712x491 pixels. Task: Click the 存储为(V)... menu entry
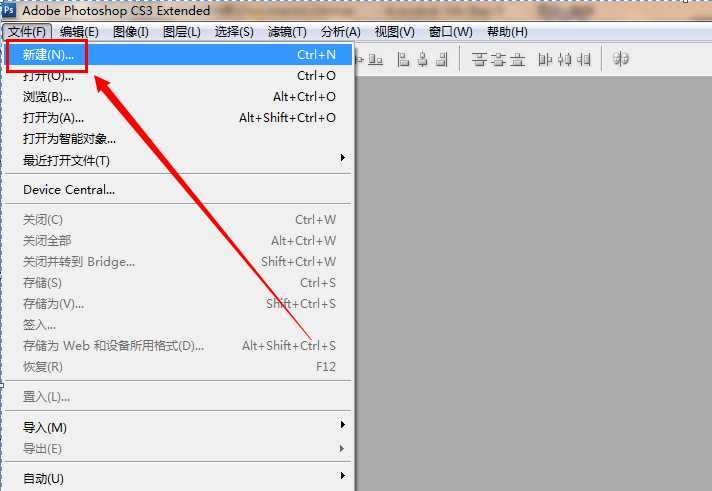179,303
